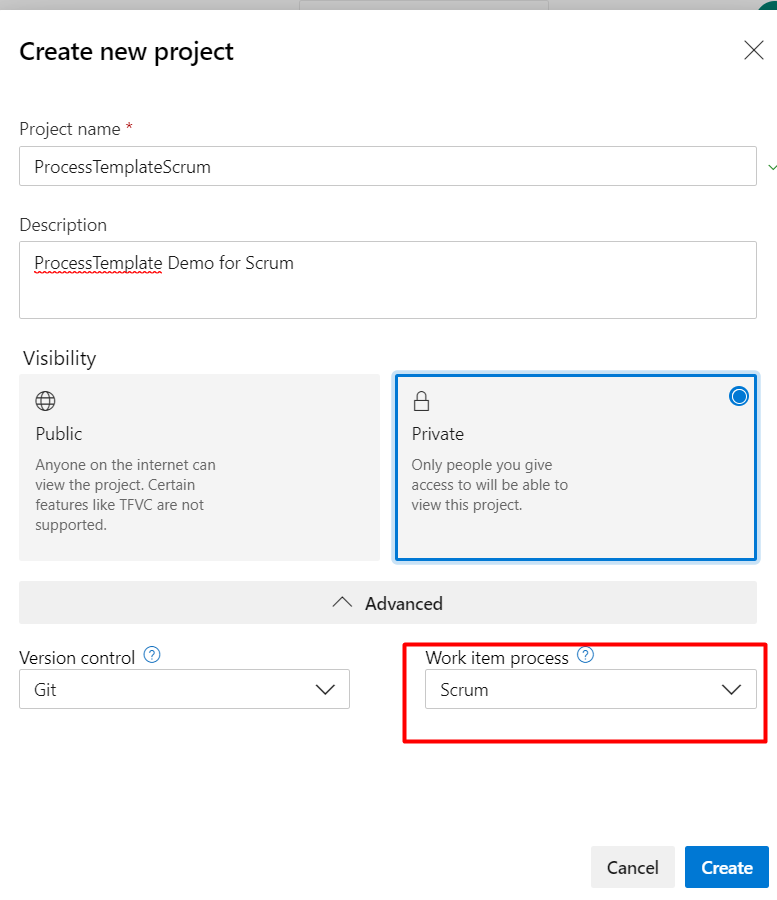The width and height of the screenshot is (777, 900).
Task: Select the Private visibility radio button
Action: 739,396
